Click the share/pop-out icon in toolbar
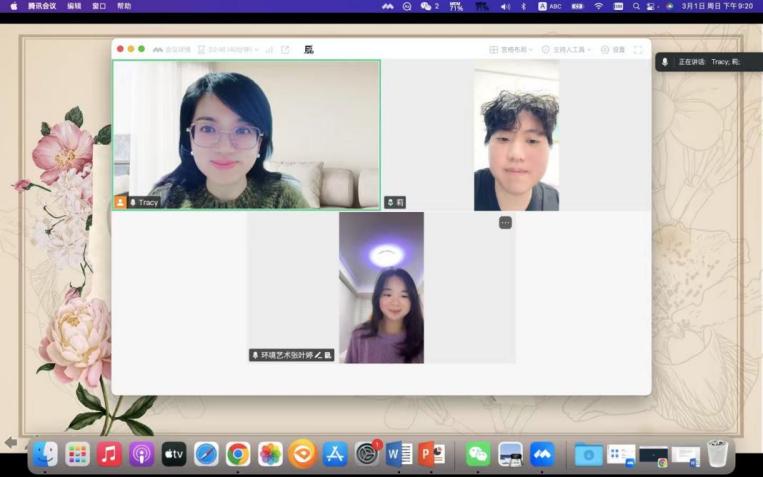 285,50
